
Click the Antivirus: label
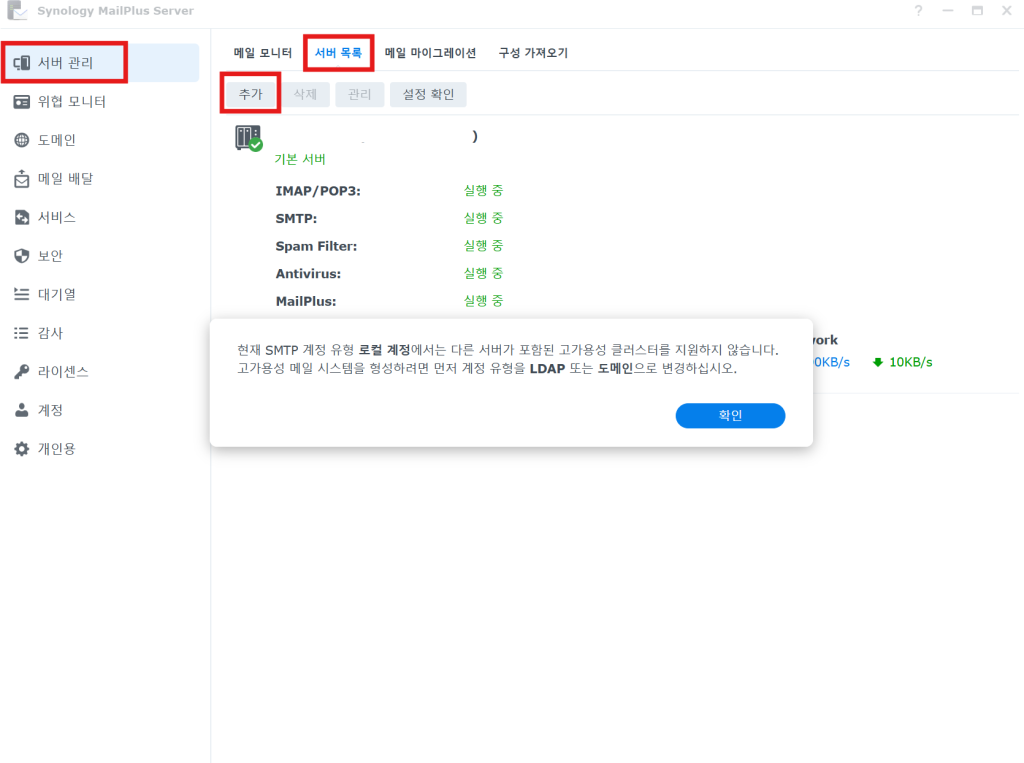tap(308, 274)
